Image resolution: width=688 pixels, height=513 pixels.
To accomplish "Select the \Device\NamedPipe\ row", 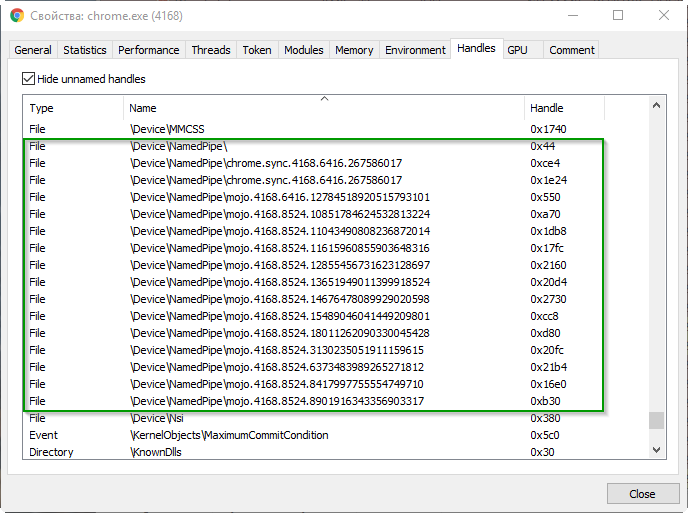I will tap(314, 146).
